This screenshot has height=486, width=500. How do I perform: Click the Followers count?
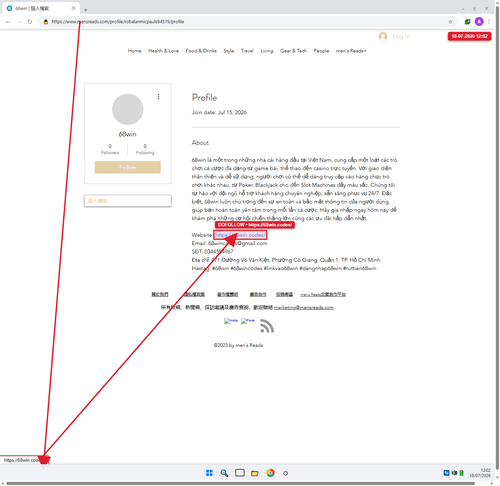coord(110,149)
